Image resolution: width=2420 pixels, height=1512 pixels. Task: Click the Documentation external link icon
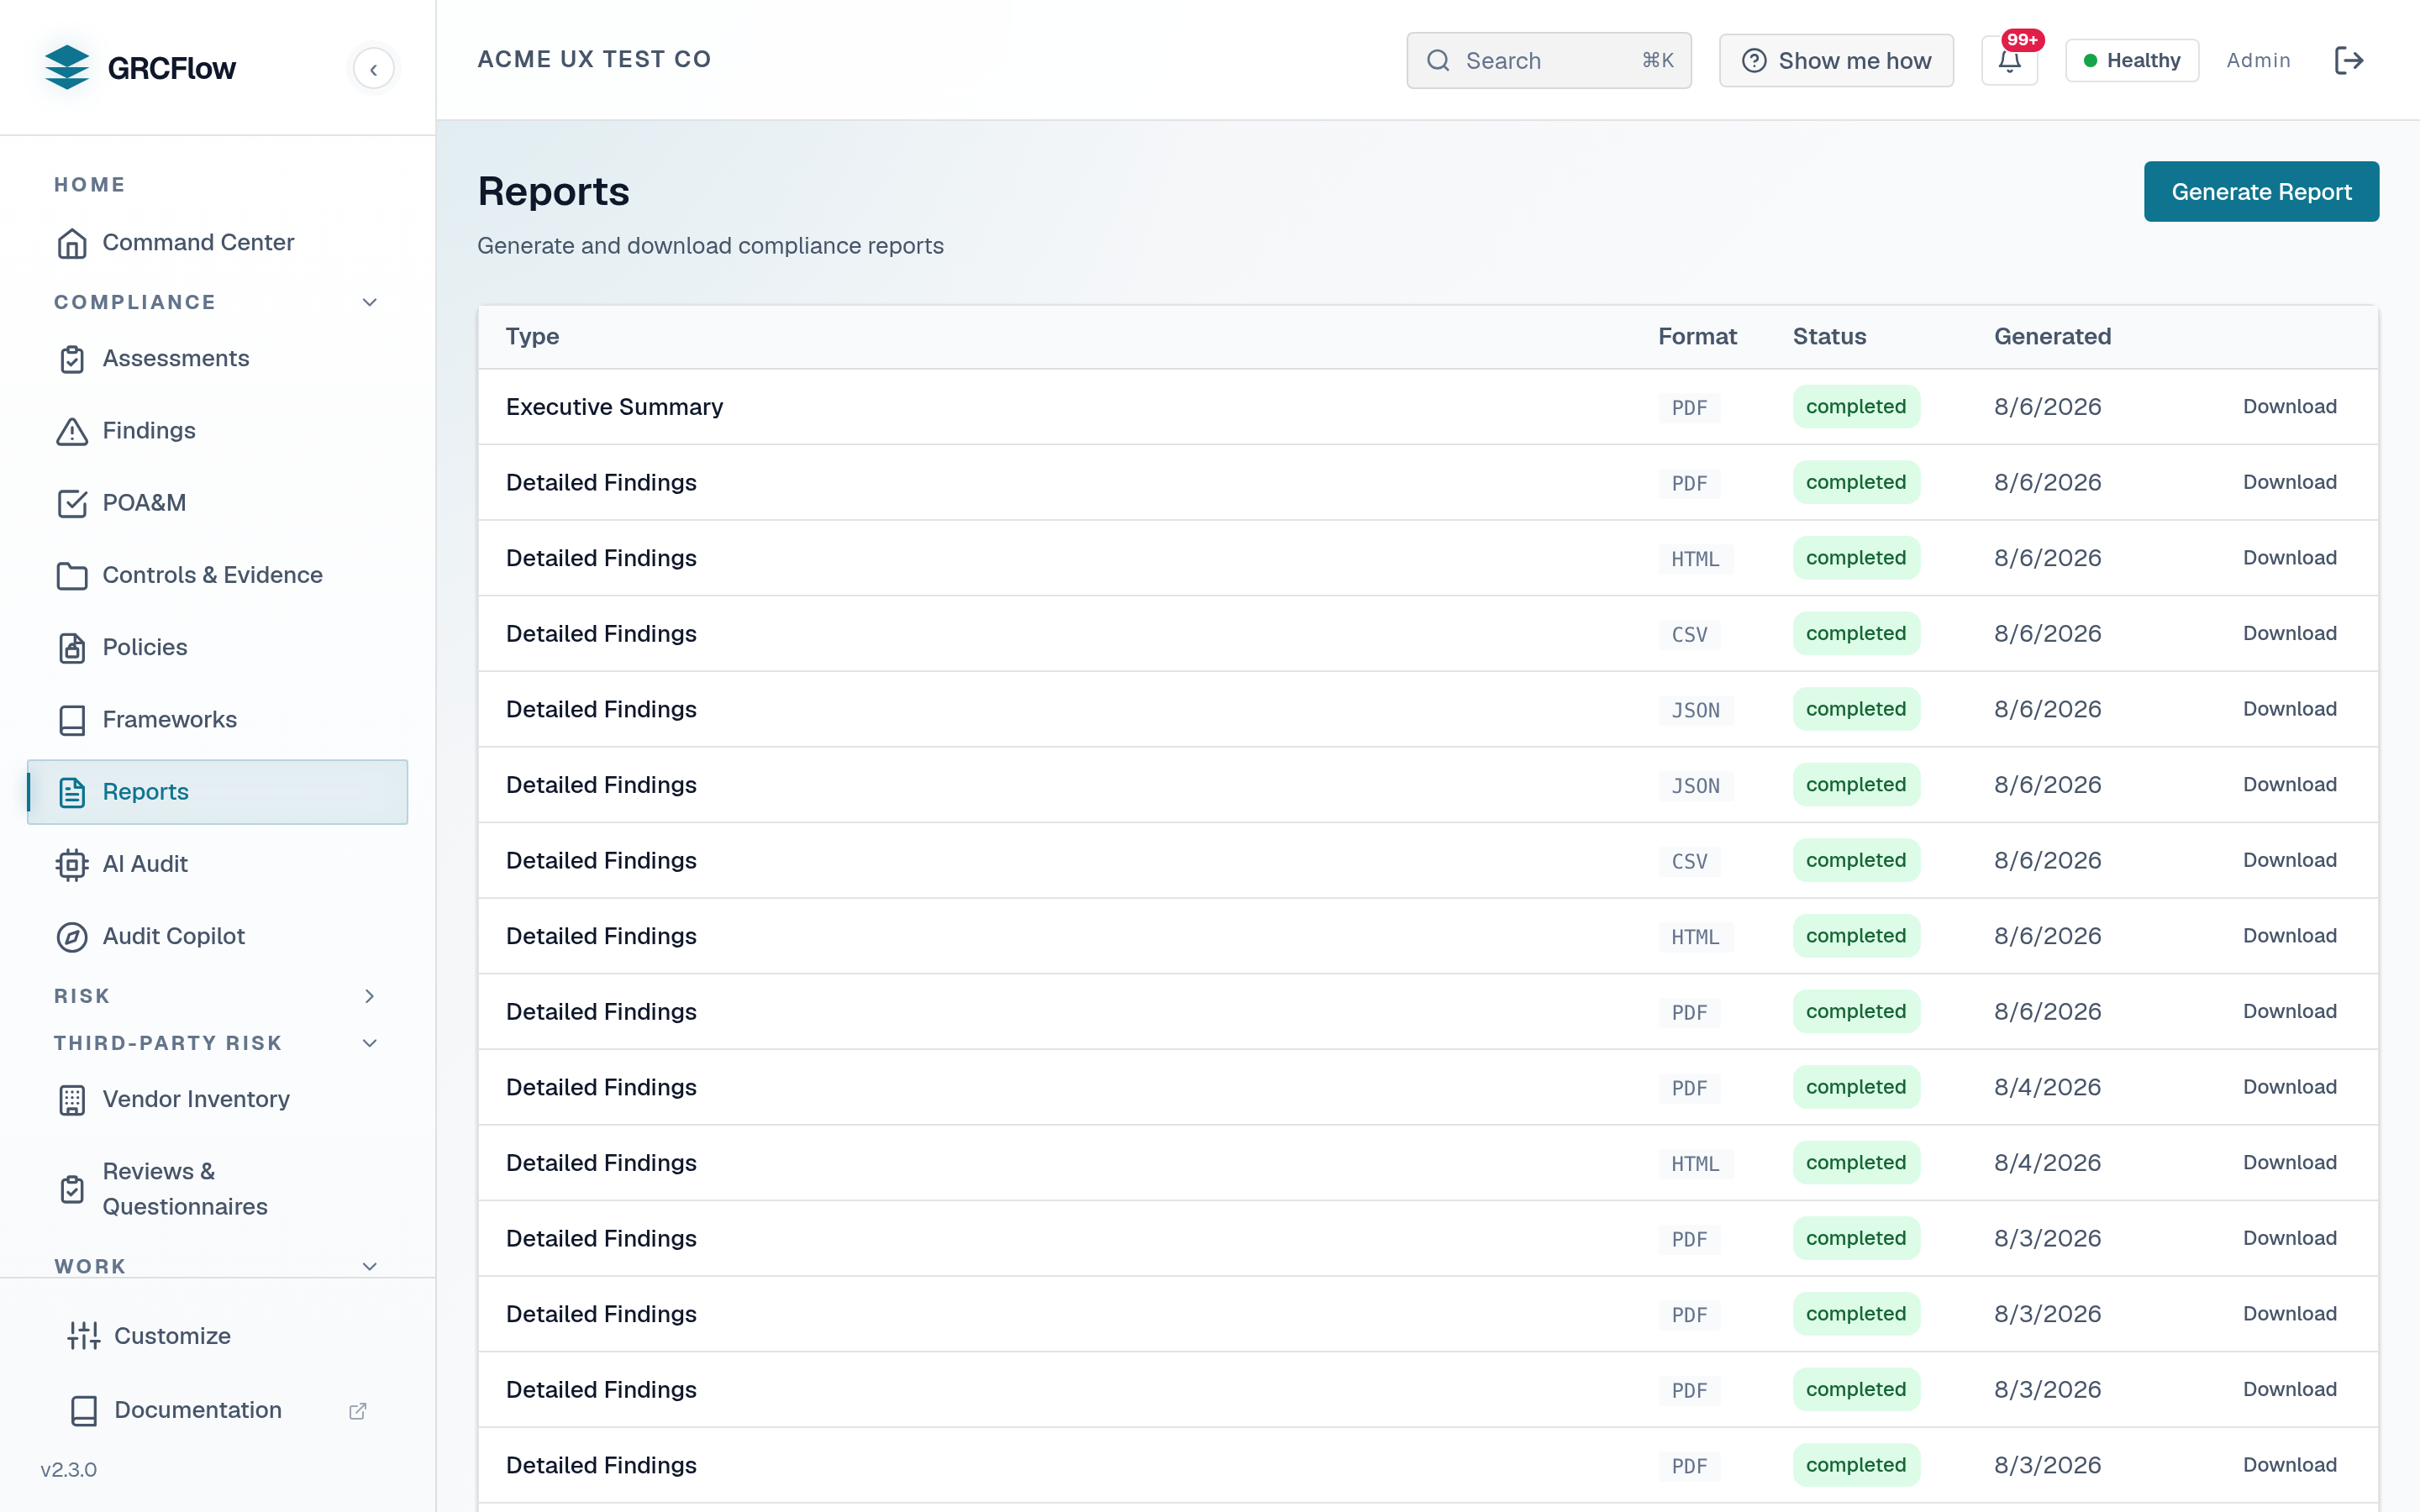tap(357, 1411)
